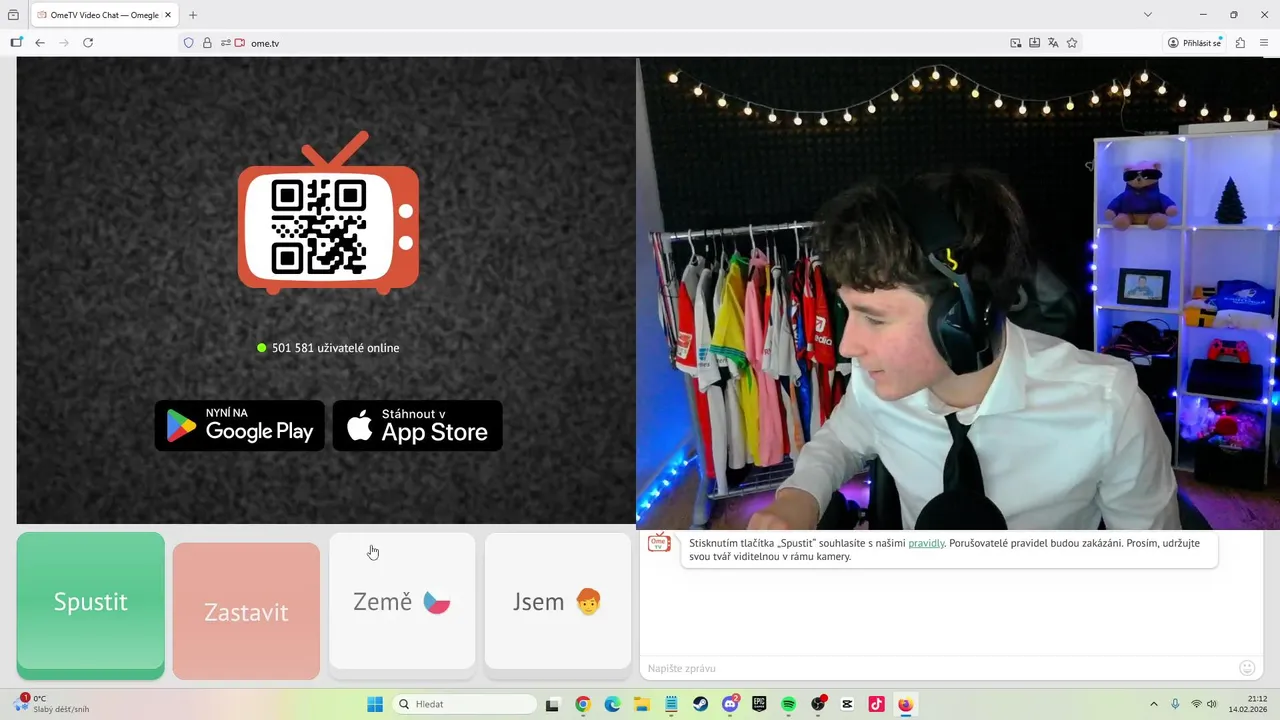Open CapCut from the taskbar
Screen dimensions: 1280x720
coord(847,704)
